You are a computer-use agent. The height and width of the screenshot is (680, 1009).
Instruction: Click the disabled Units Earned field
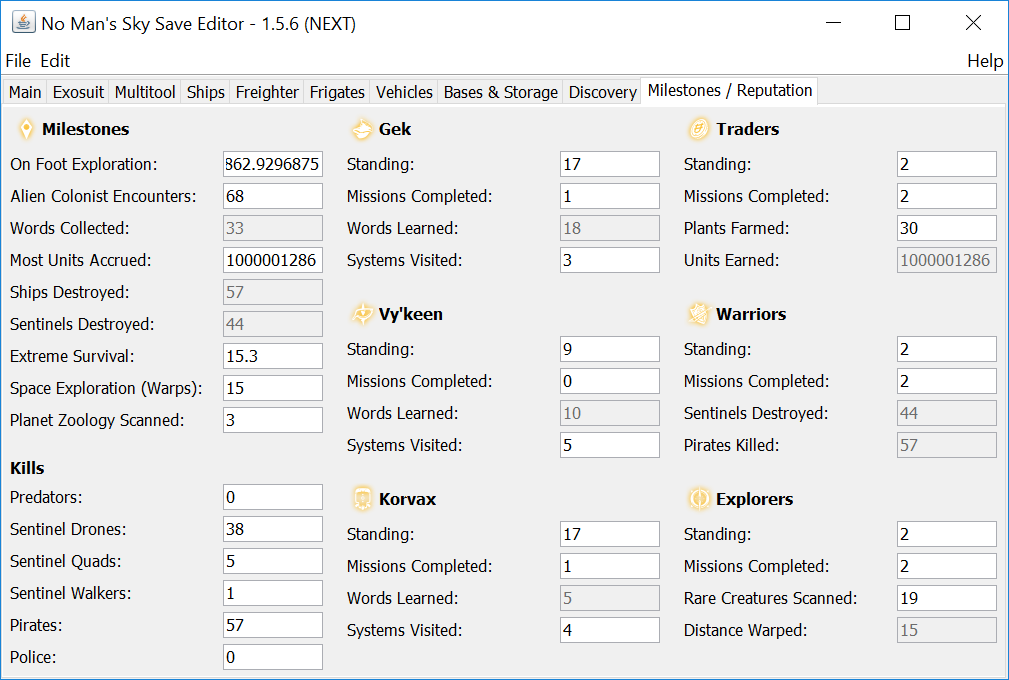[947, 260]
